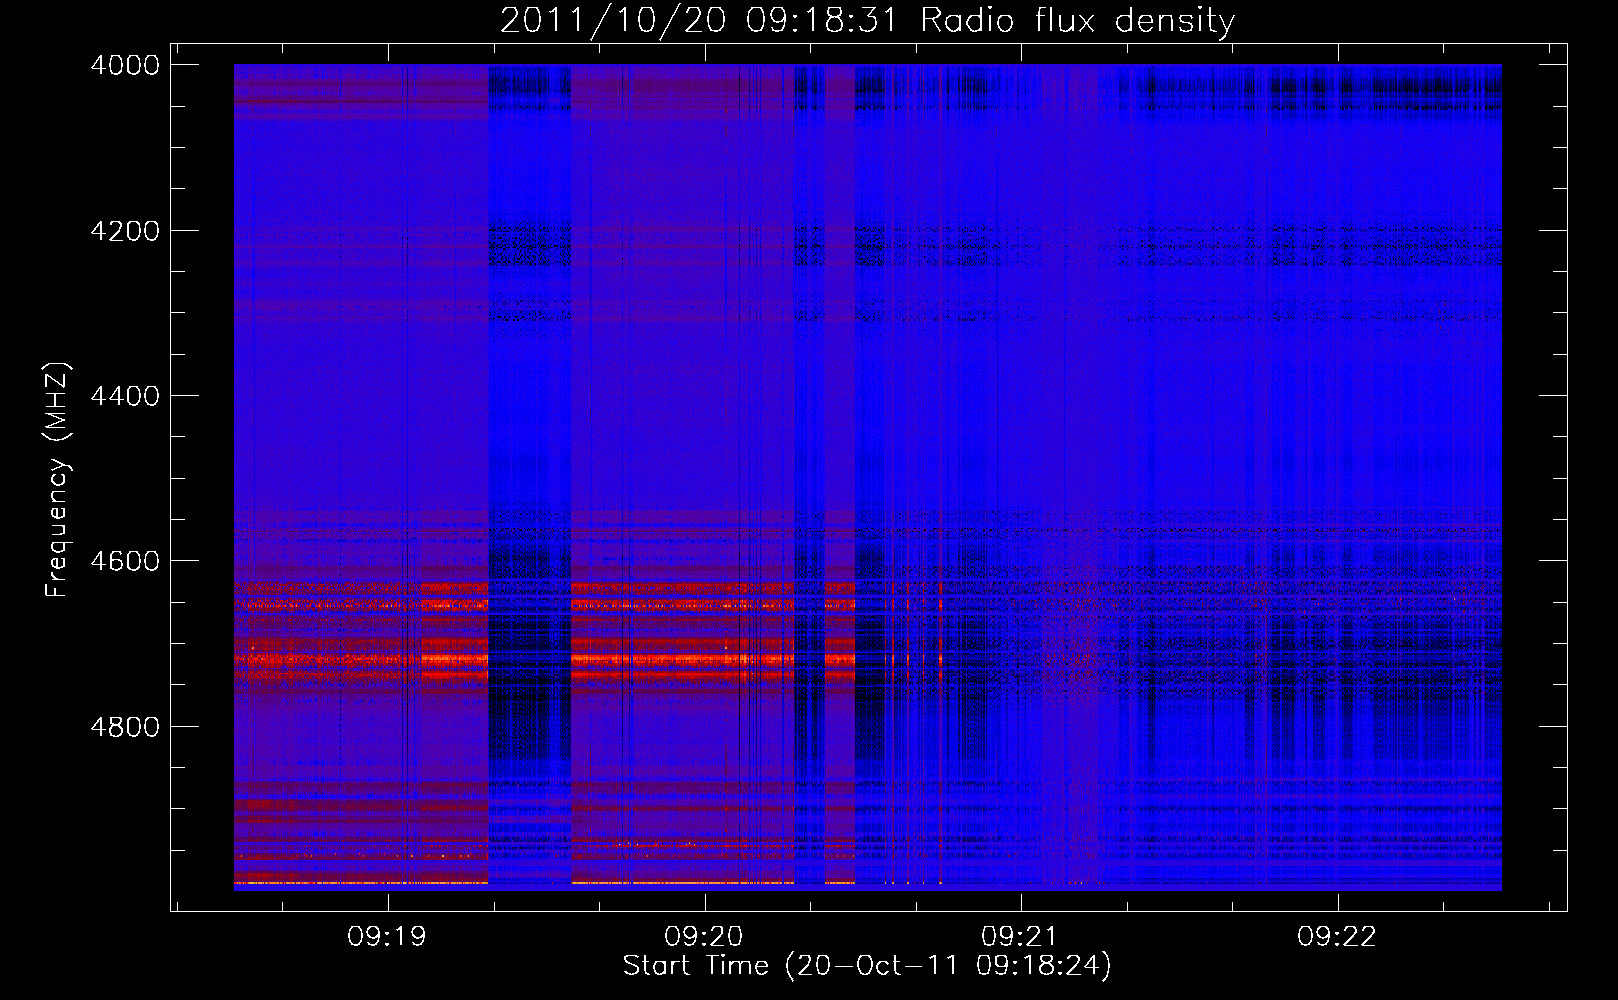This screenshot has height=1000, width=1618.
Task: Click the 09:19 time axis label
Action: tap(387, 937)
